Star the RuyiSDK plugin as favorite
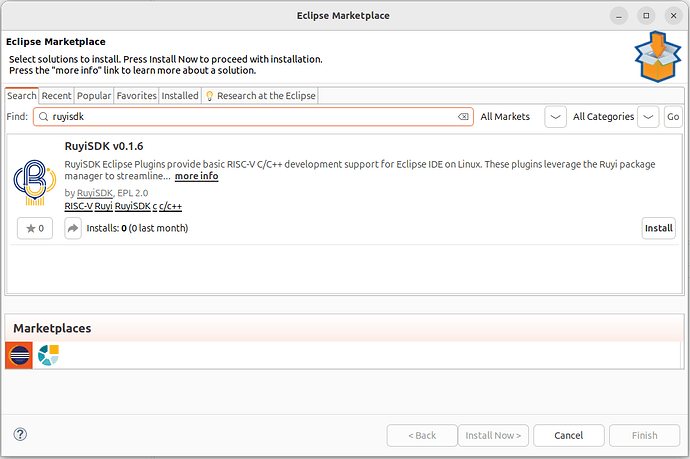The width and height of the screenshot is (690, 459). [35, 228]
